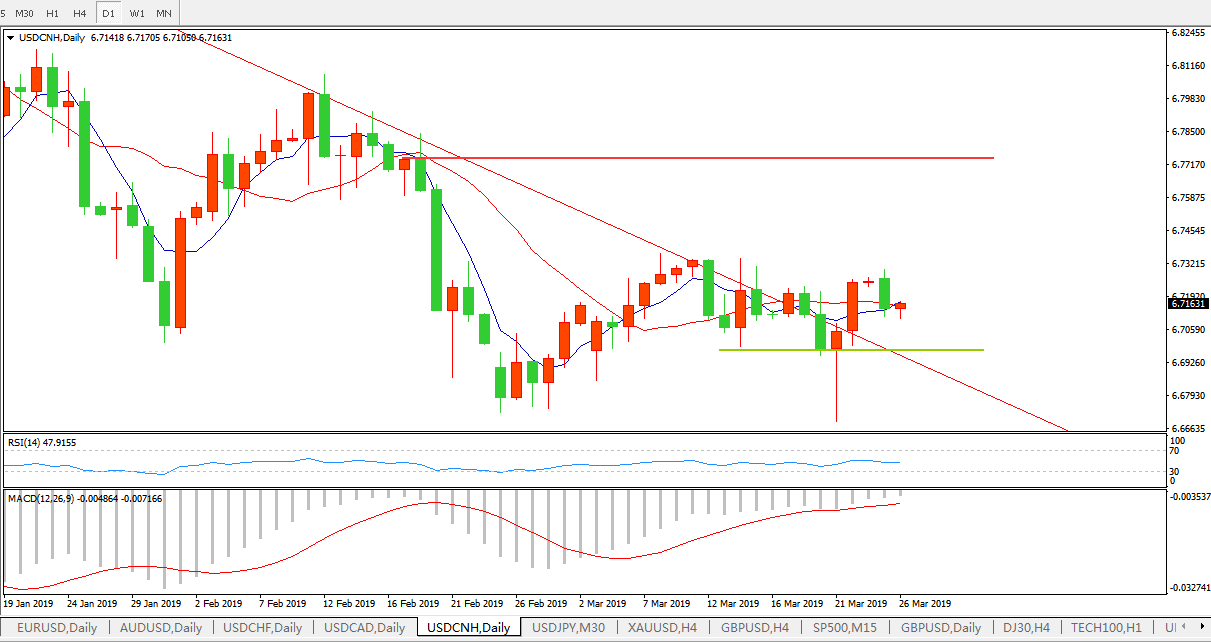Toggle the D1 daily timeframe

point(108,13)
